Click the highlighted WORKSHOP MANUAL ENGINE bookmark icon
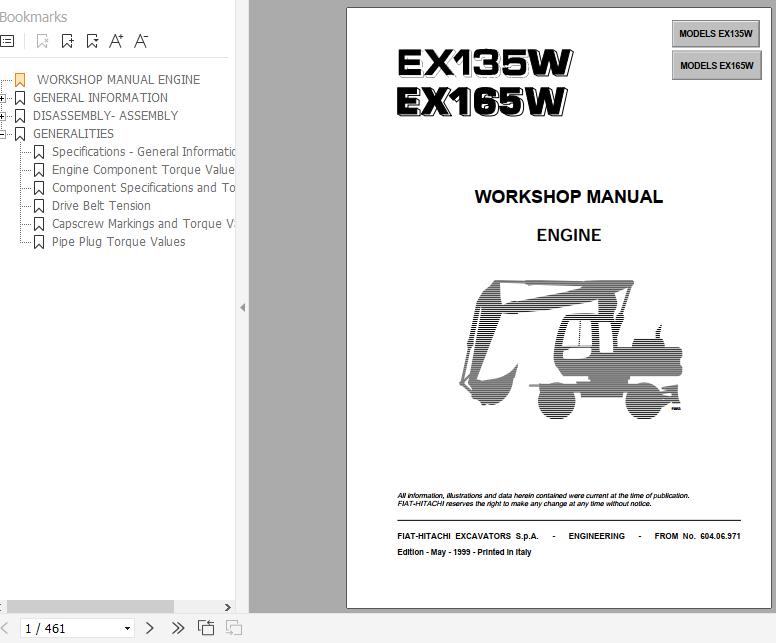 [x=20, y=80]
